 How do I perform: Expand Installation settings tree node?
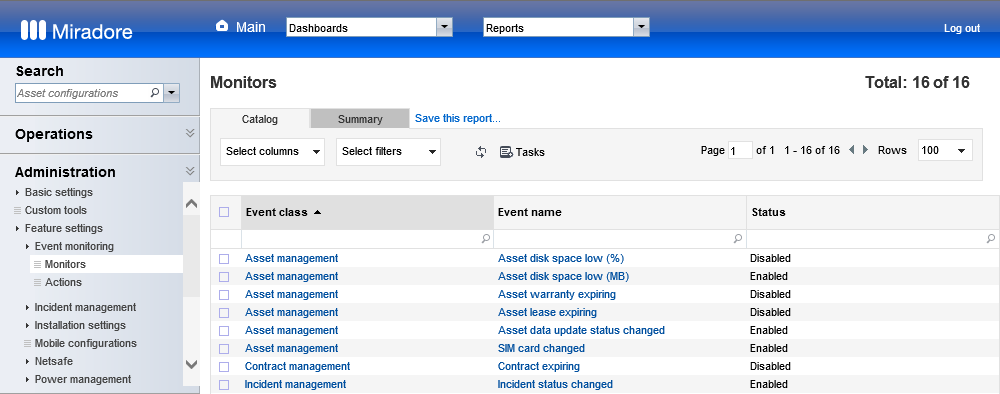(x=27, y=325)
